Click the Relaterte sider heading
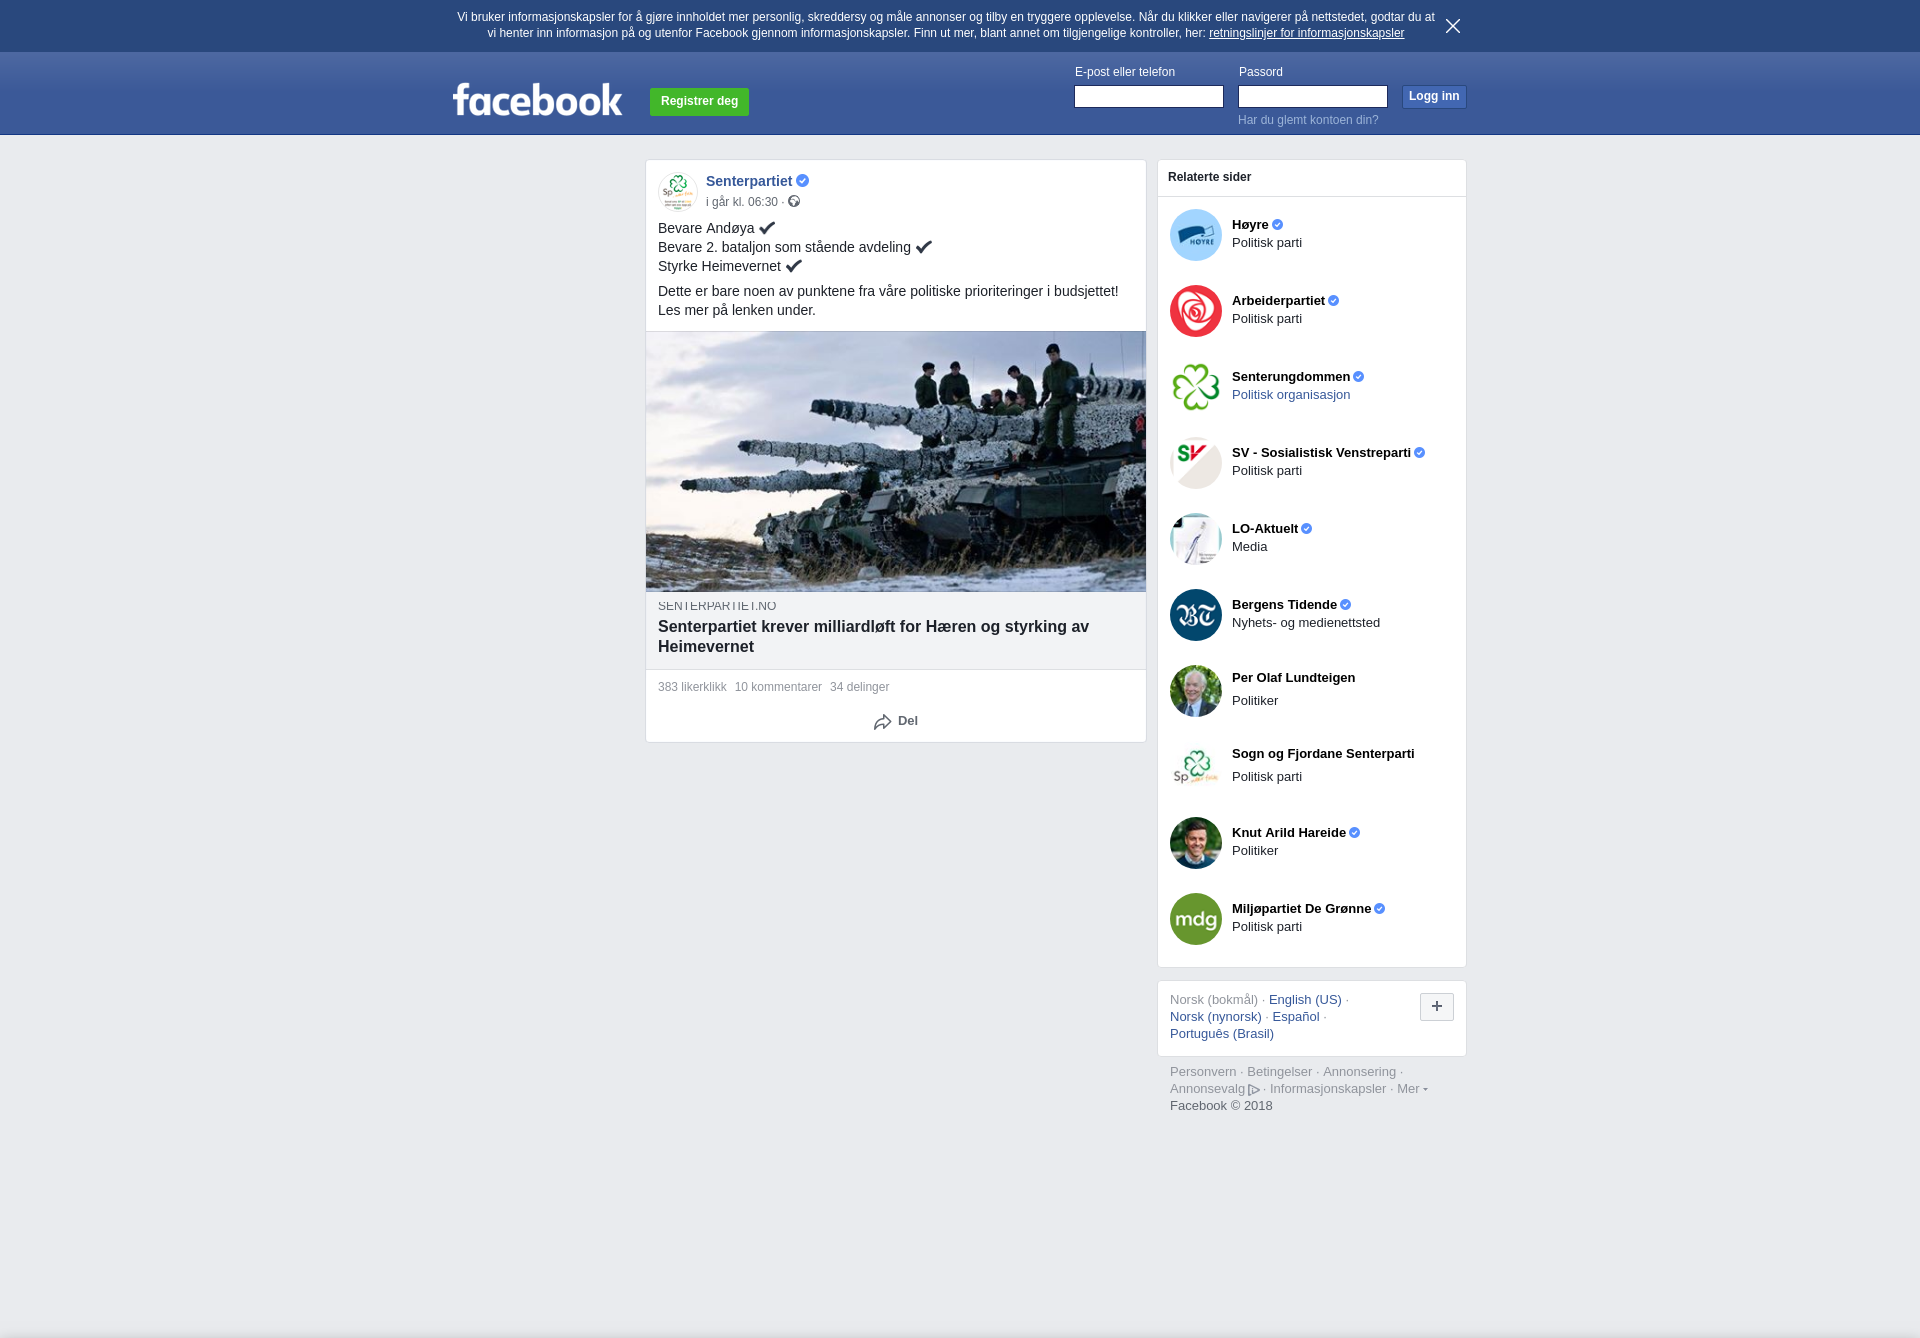The height and width of the screenshot is (1338, 1920). coord(1209,177)
